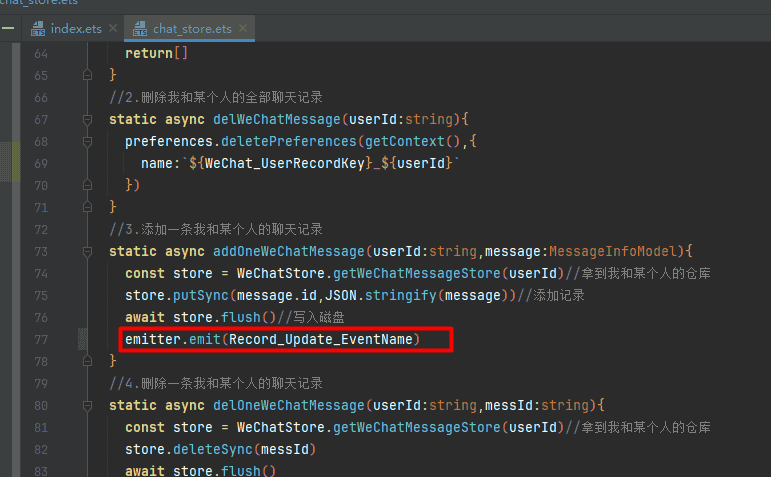Collapse deletePreferences call fold at line 68
The image size is (771, 477).
click(x=88, y=142)
